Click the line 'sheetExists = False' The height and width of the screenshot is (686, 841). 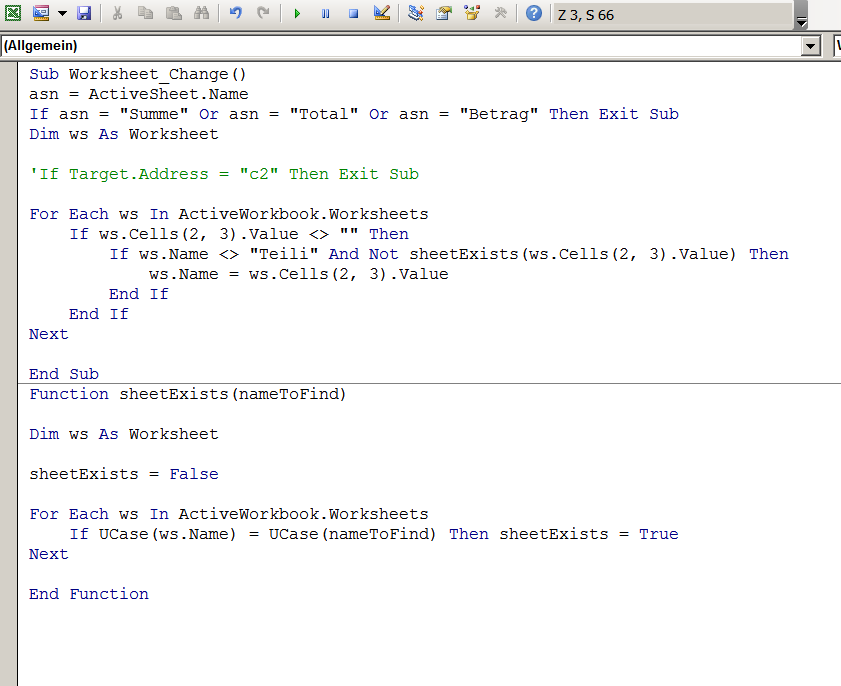(123, 474)
